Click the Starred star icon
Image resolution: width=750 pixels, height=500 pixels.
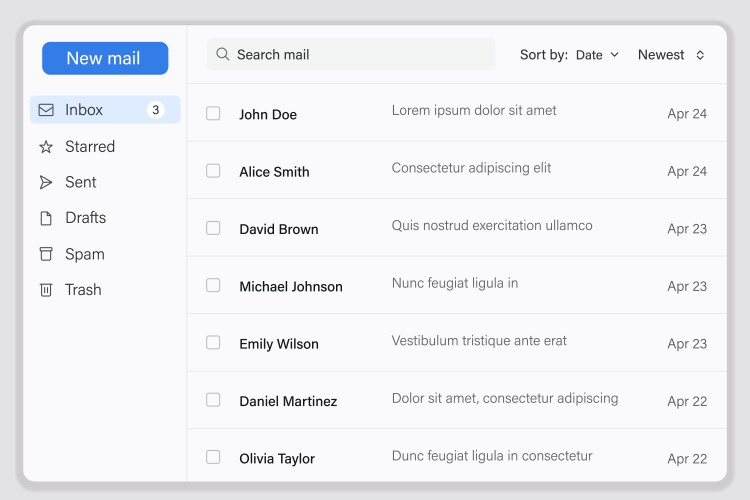(x=46, y=147)
